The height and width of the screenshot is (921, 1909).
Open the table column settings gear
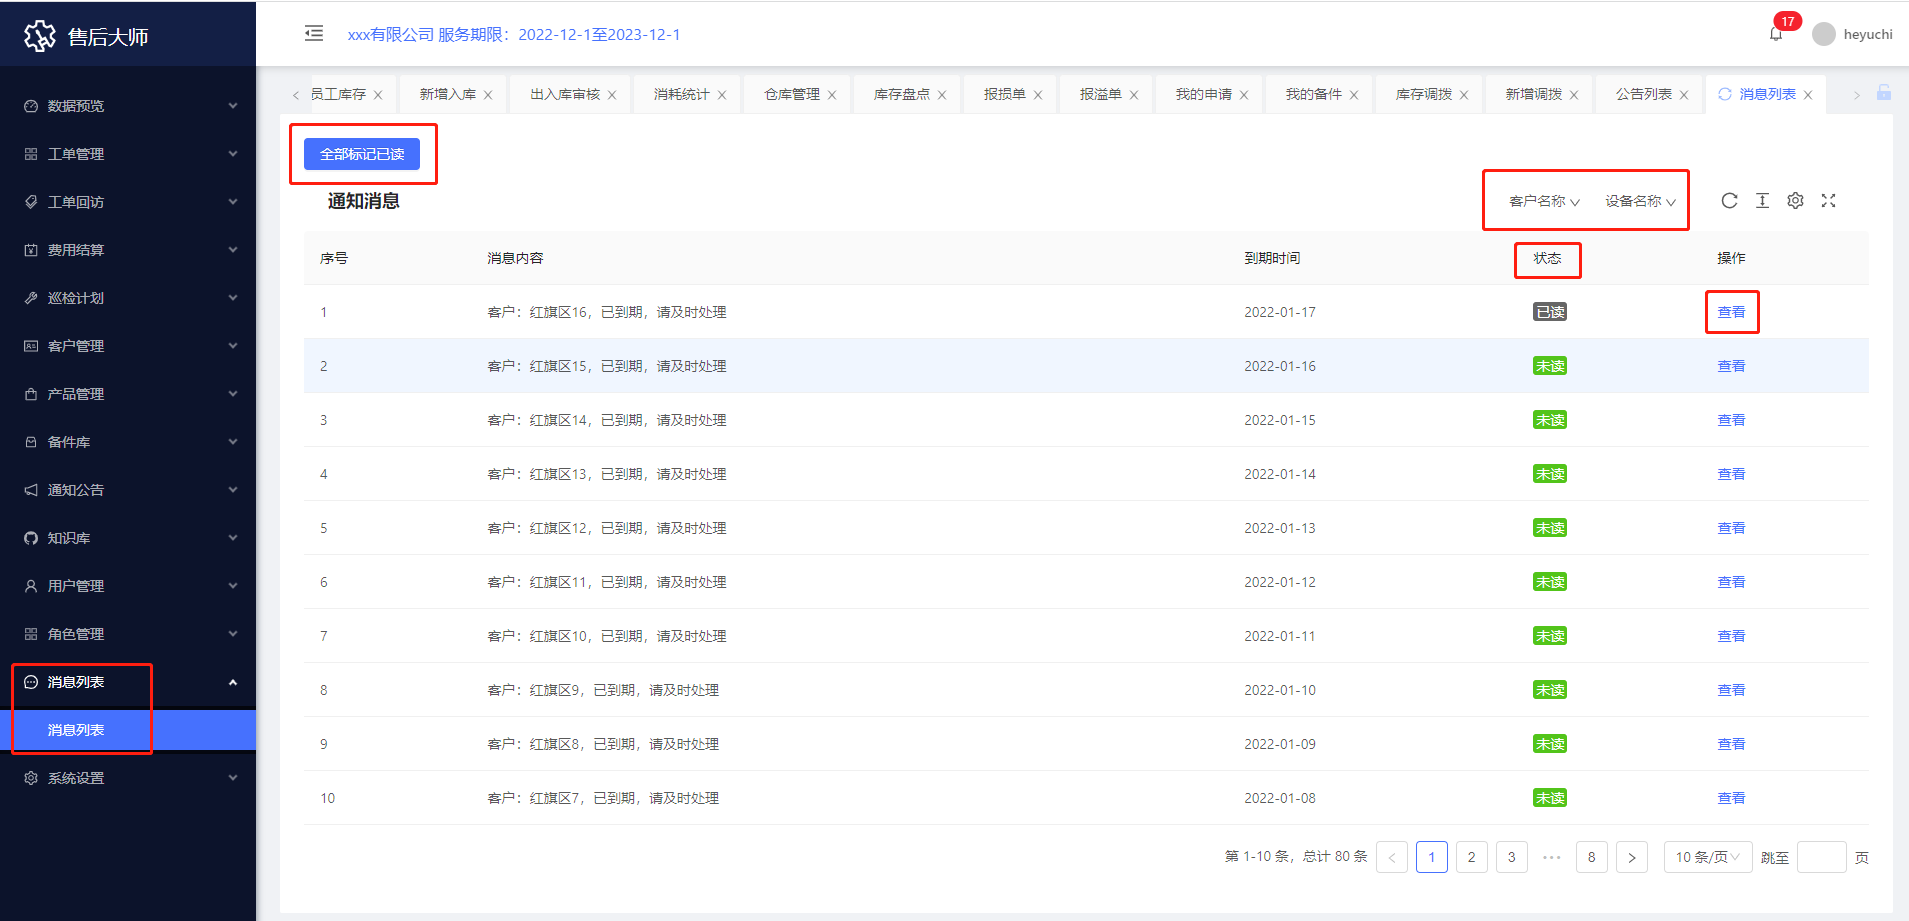coord(1795,201)
